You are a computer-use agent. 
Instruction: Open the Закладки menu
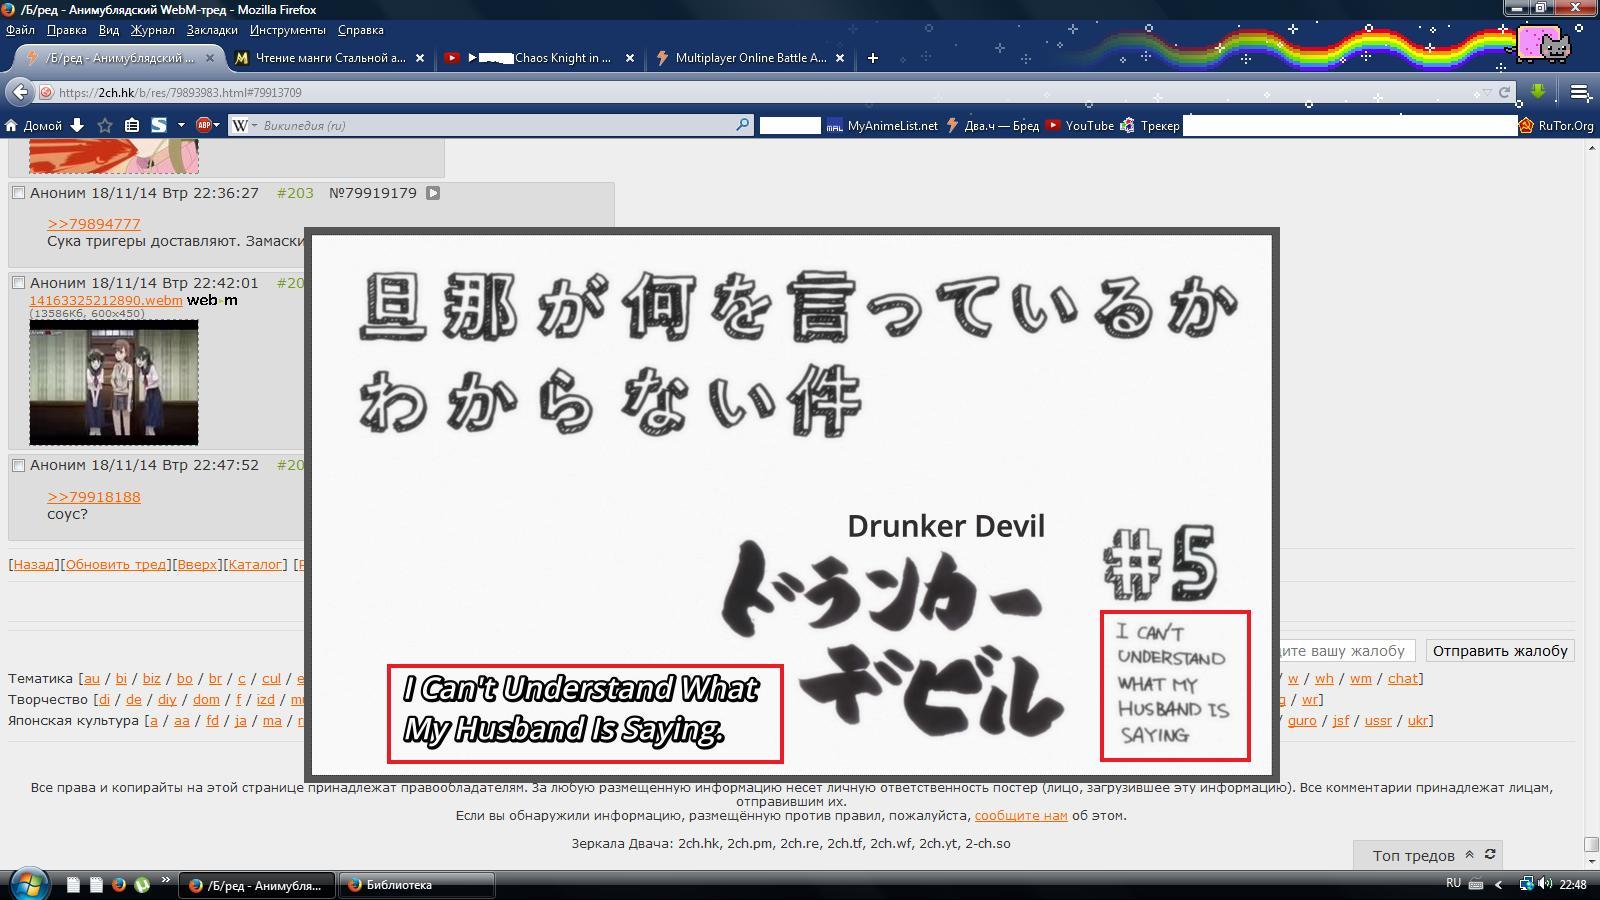point(212,30)
